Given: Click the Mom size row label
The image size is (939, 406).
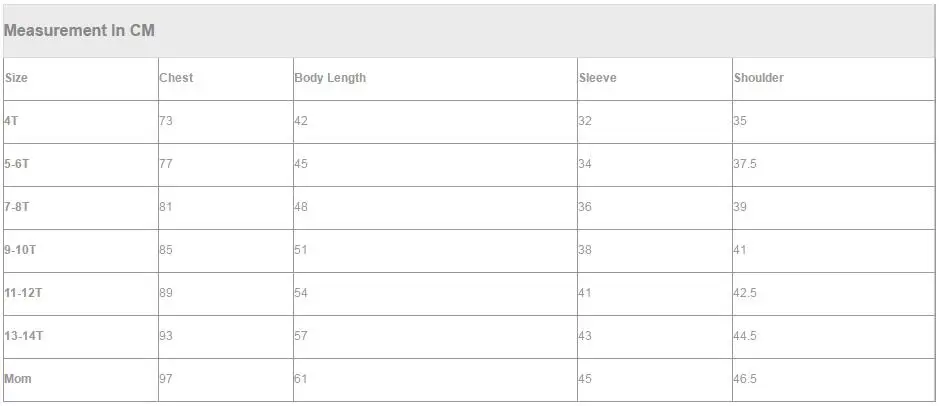Looking at the screenshot, I should pyautogui.click(x=17, y=379).
